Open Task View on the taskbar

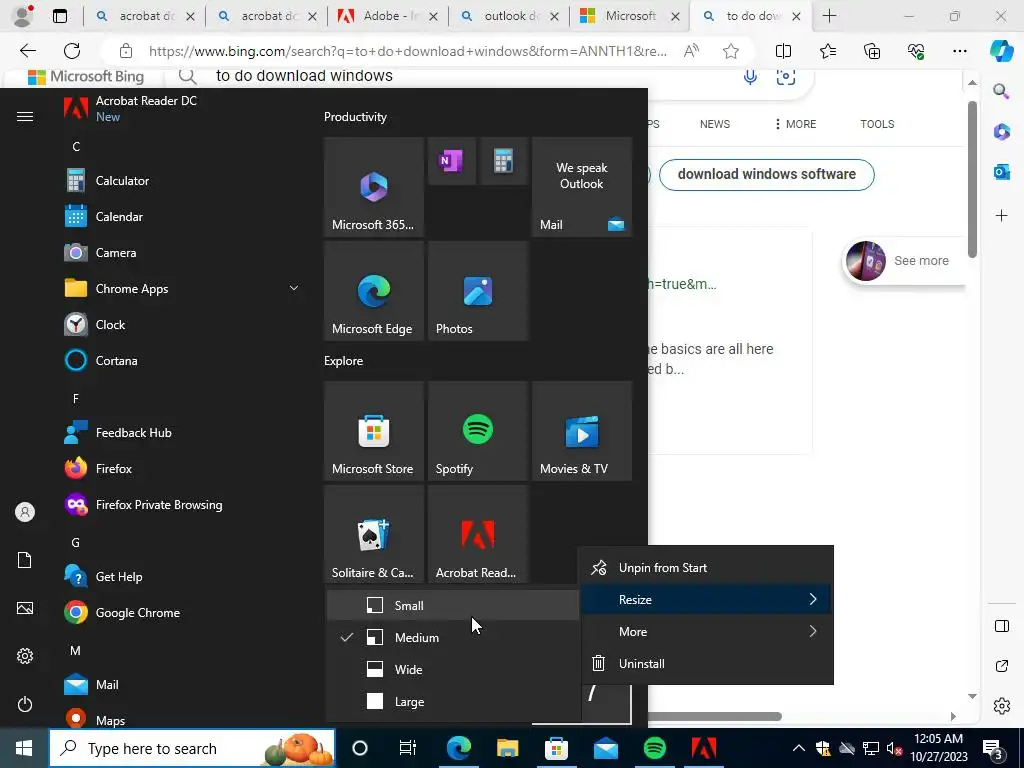tap(408, 748)
